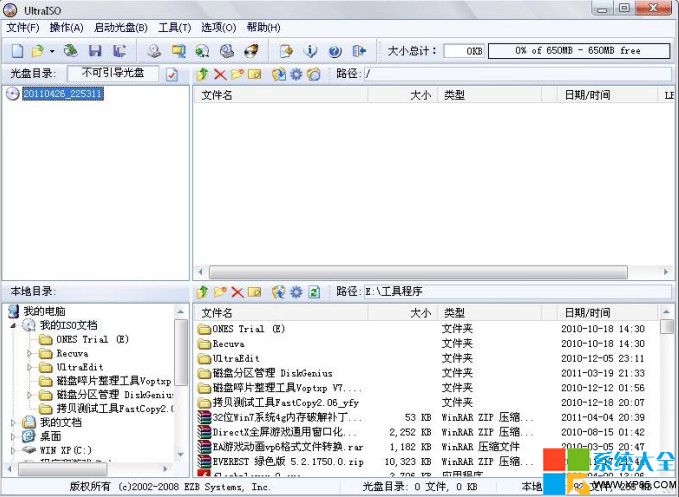Click the Save floppy disk toolbar icon
This screenshot has width=679, height=497.
(96, 50)
